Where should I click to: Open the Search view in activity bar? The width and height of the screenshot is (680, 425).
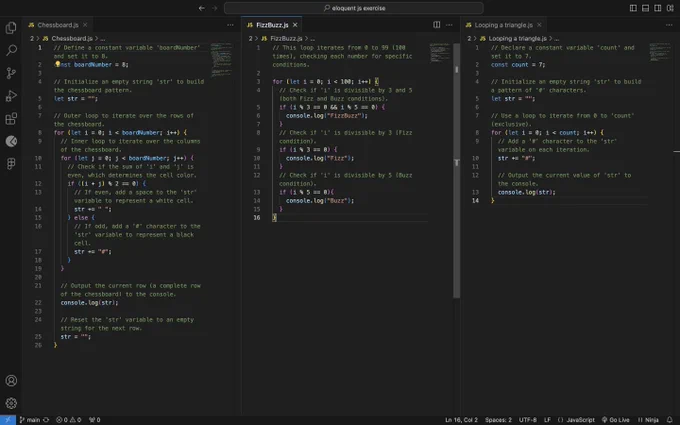click(x=11, y=50)
